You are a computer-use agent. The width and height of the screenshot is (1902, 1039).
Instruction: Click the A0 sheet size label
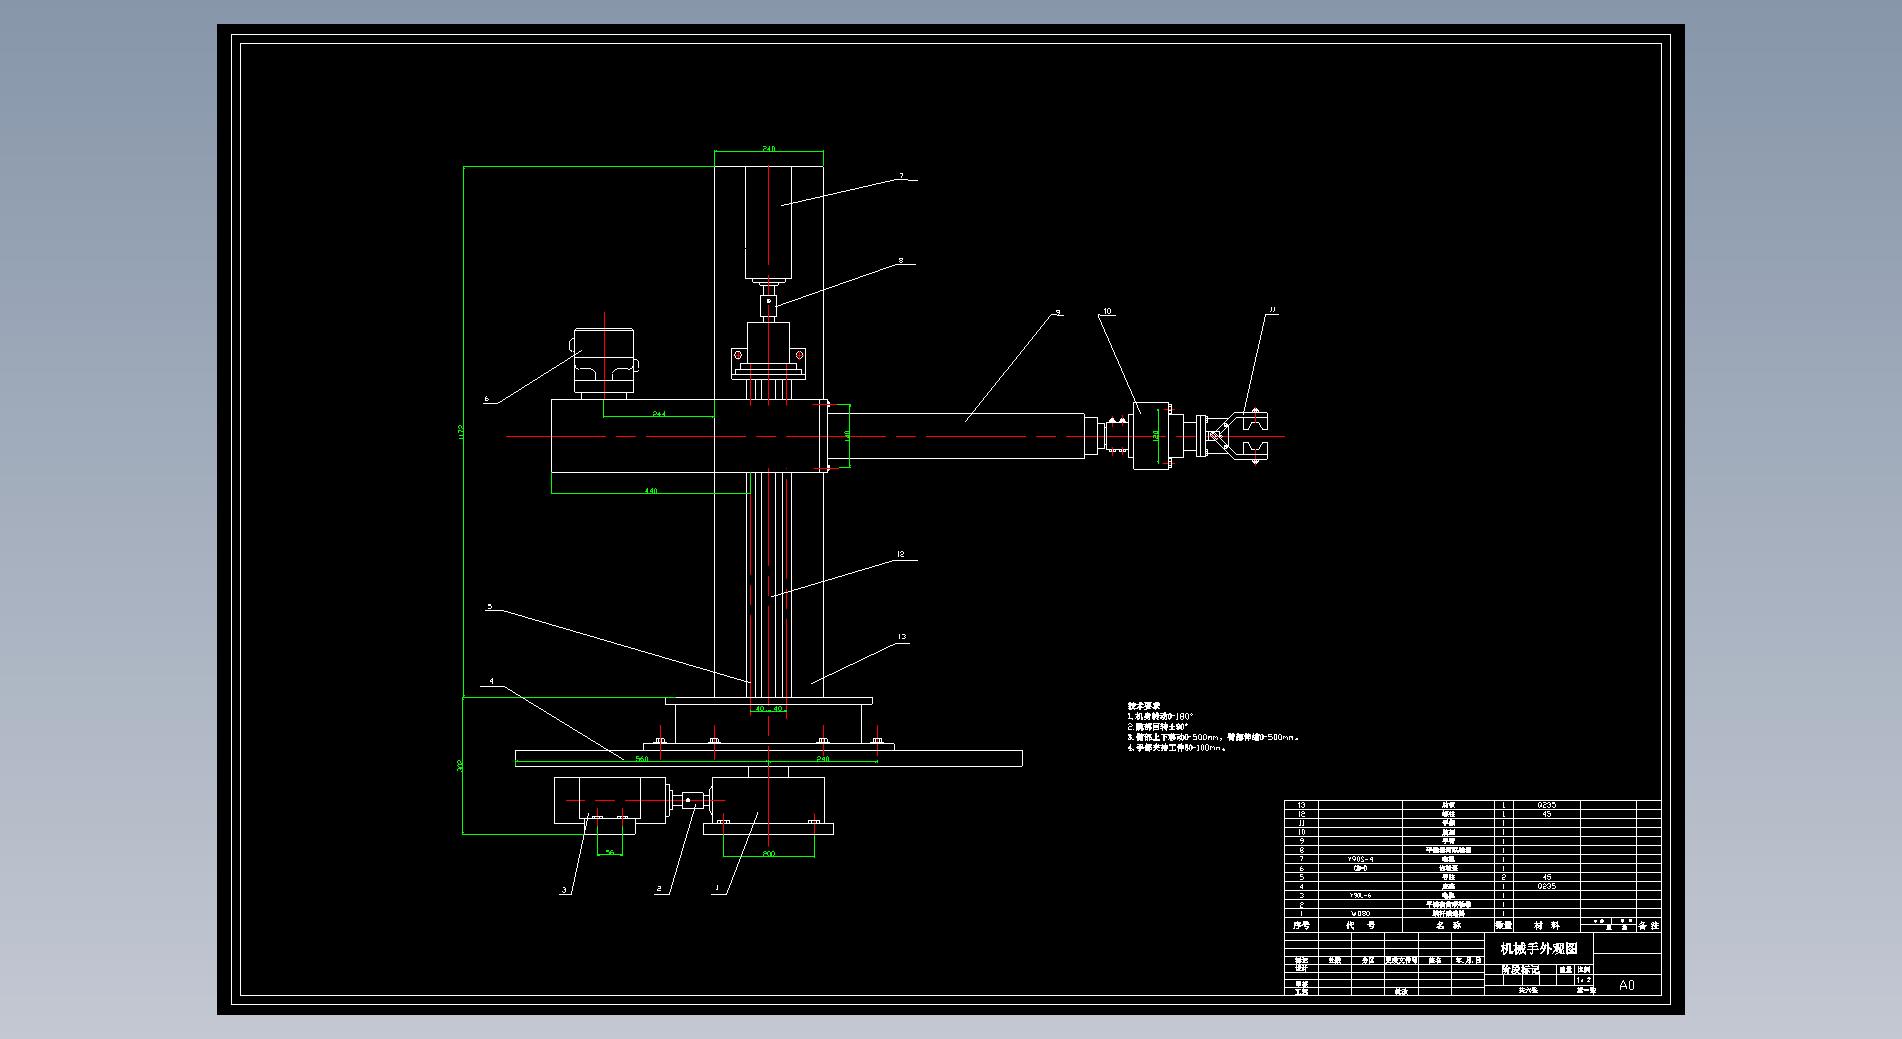click(x=1627, y=985)
